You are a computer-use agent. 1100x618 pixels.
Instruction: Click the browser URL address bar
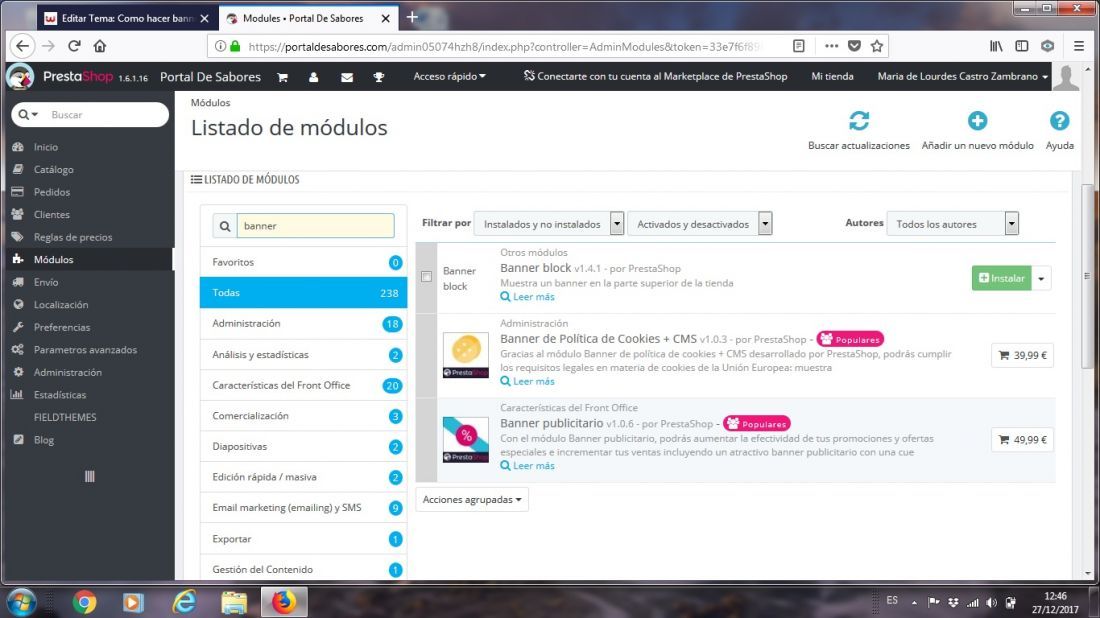[505, 46]
